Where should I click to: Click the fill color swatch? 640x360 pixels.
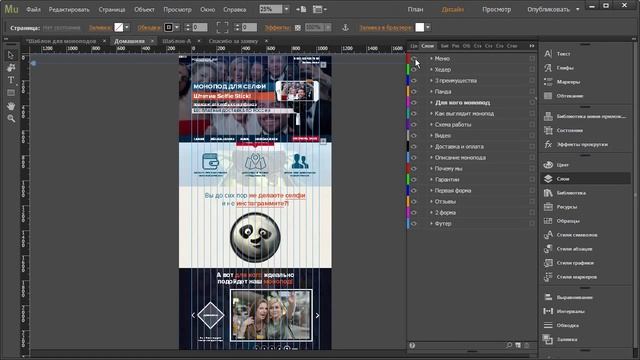click(118, 27)
